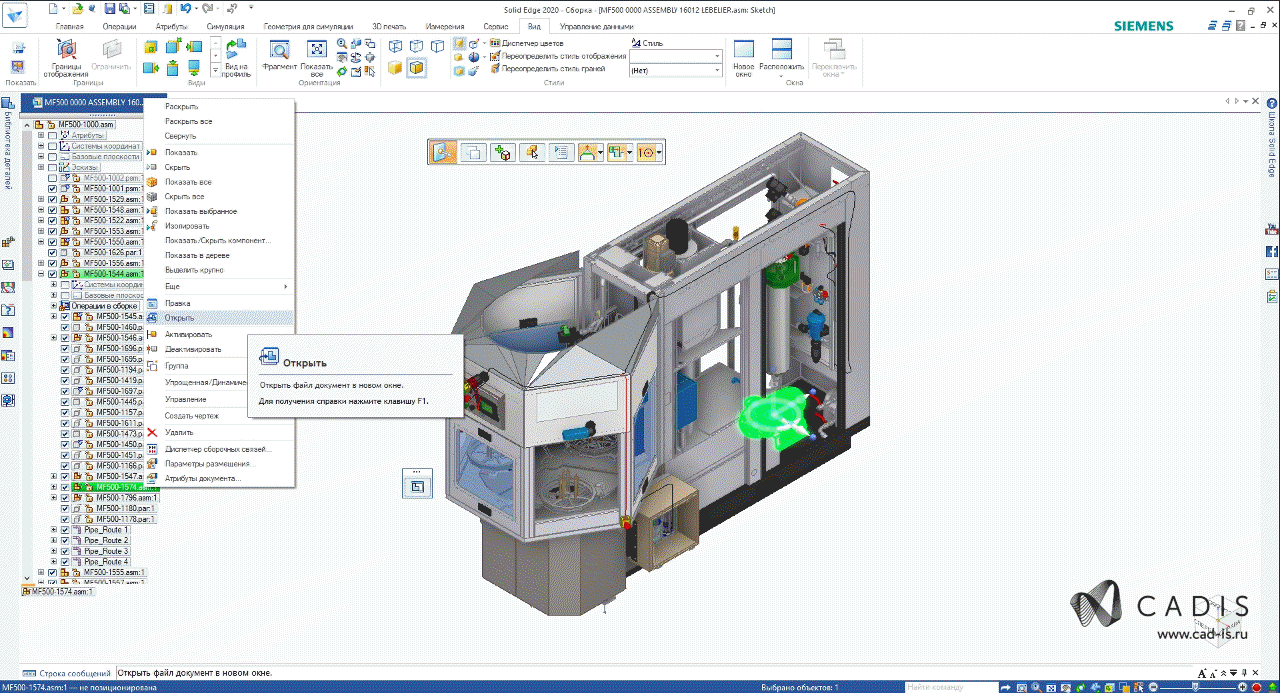Screen dimensions: 1280x693
Task: Uncheck visibility of MF500-1001 part in tree
Action: (52, 188)
